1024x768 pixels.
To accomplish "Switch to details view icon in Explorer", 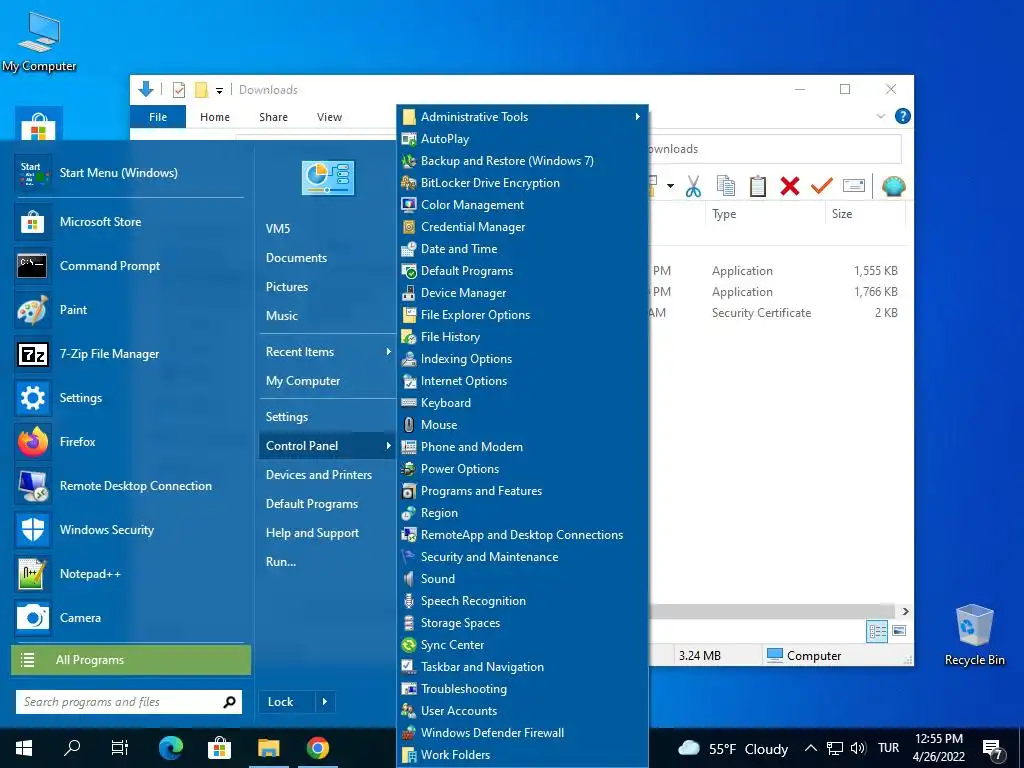I will coord(877,631).
